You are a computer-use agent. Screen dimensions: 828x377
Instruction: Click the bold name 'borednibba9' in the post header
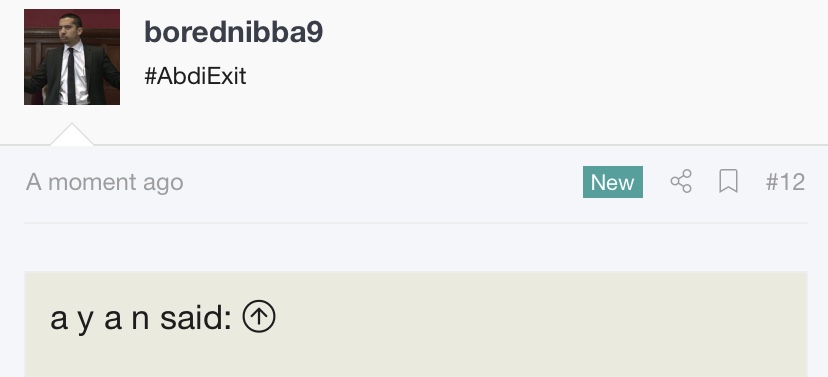click(233, 32)
